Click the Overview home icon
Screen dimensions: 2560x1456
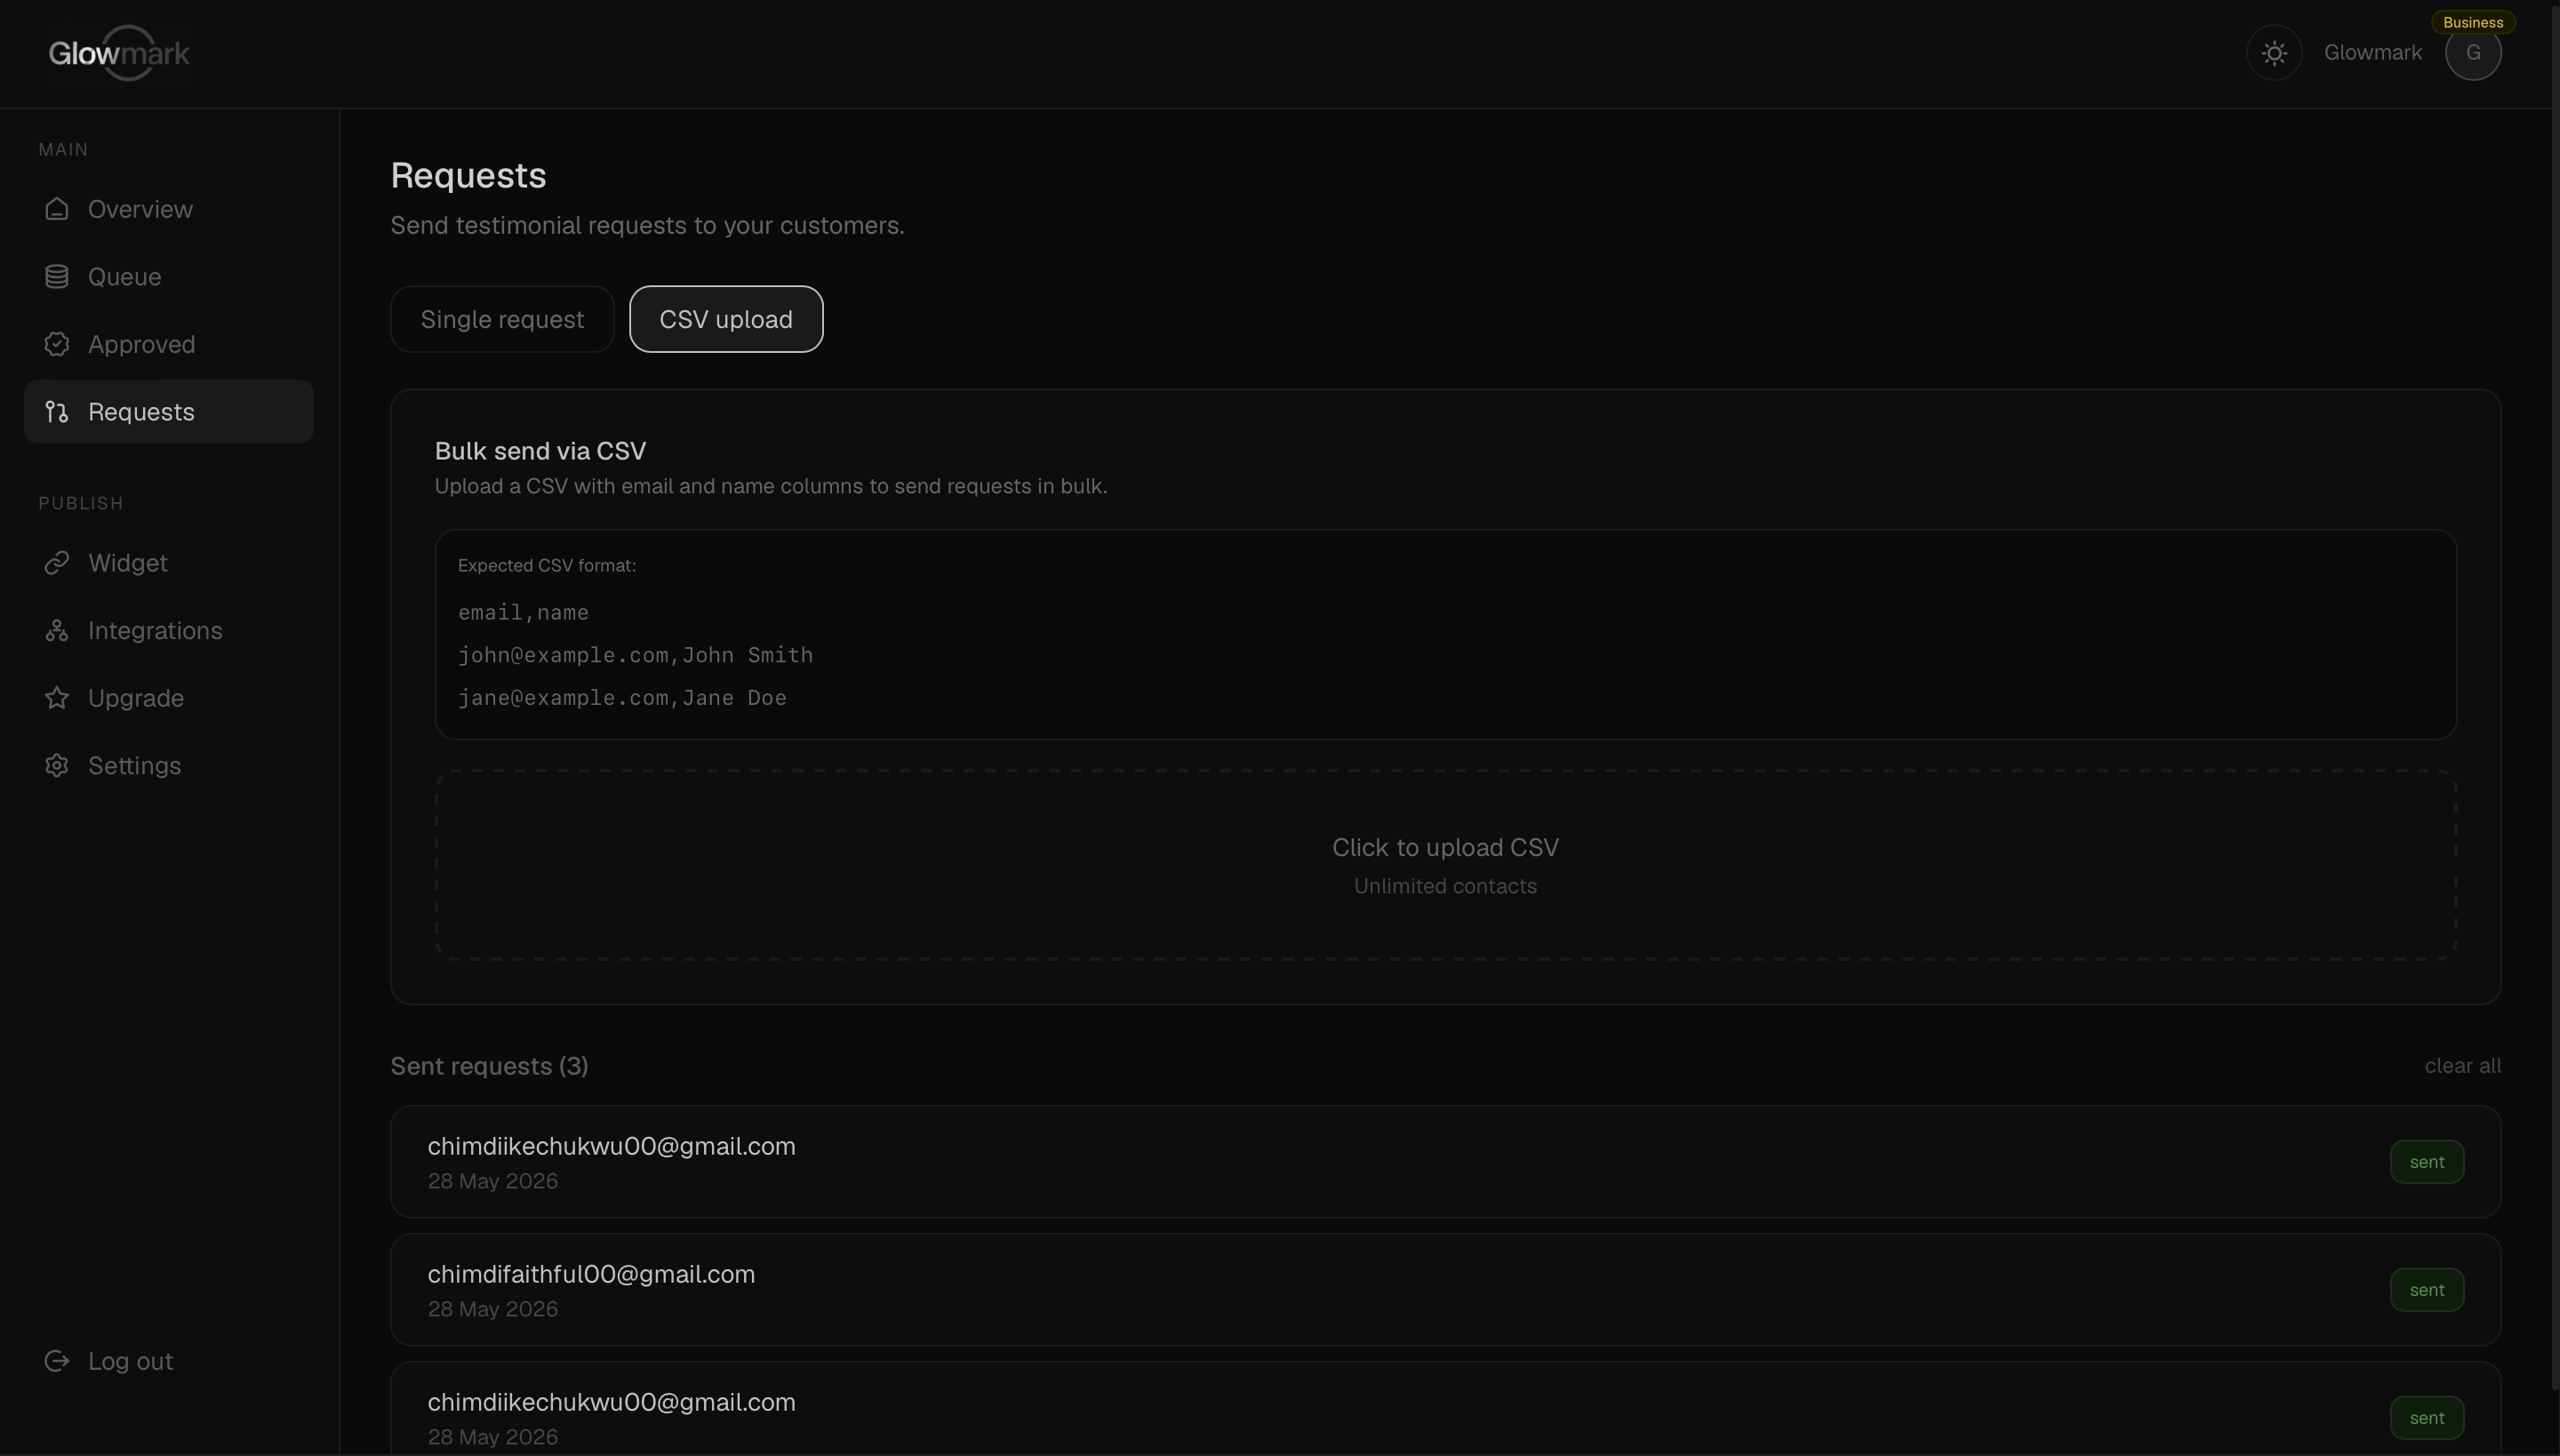tap(57, 209)
